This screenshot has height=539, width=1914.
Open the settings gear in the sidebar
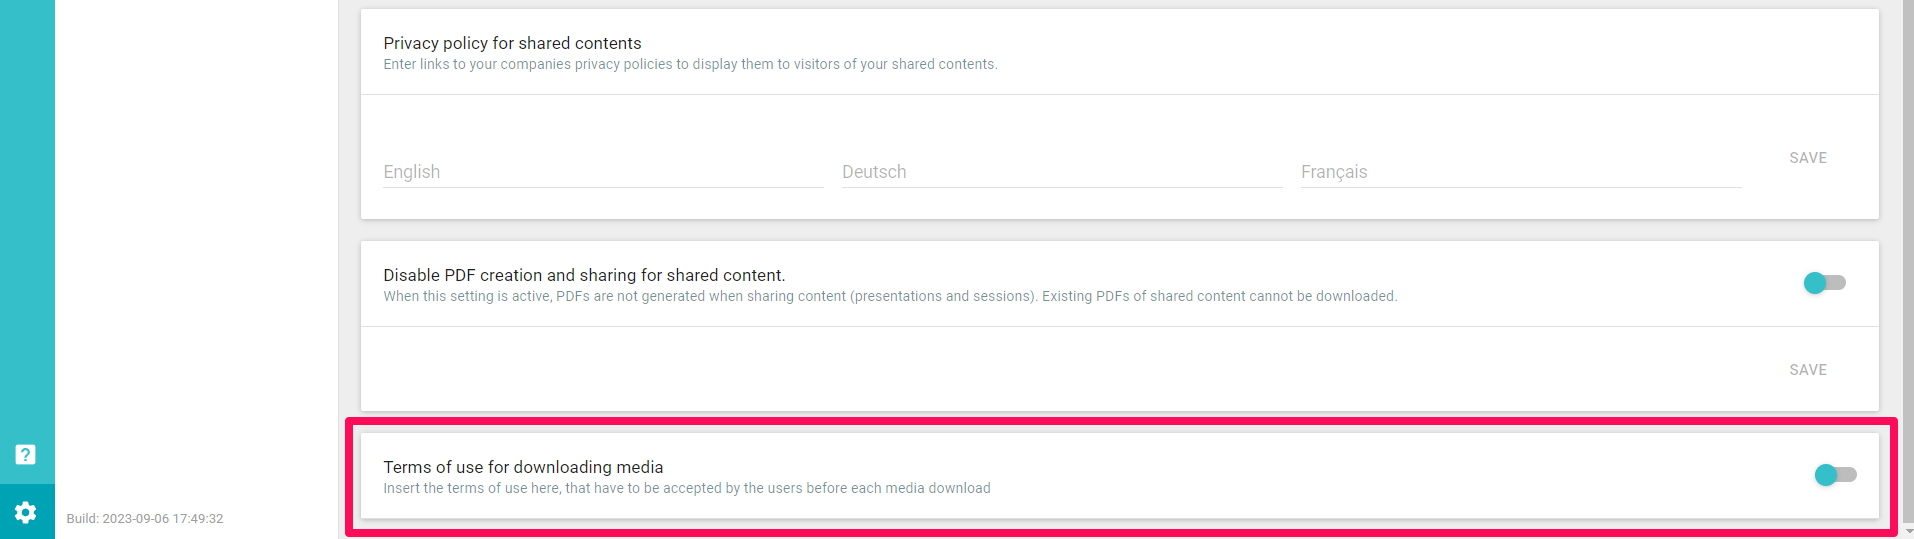click(x=26, y=512)
